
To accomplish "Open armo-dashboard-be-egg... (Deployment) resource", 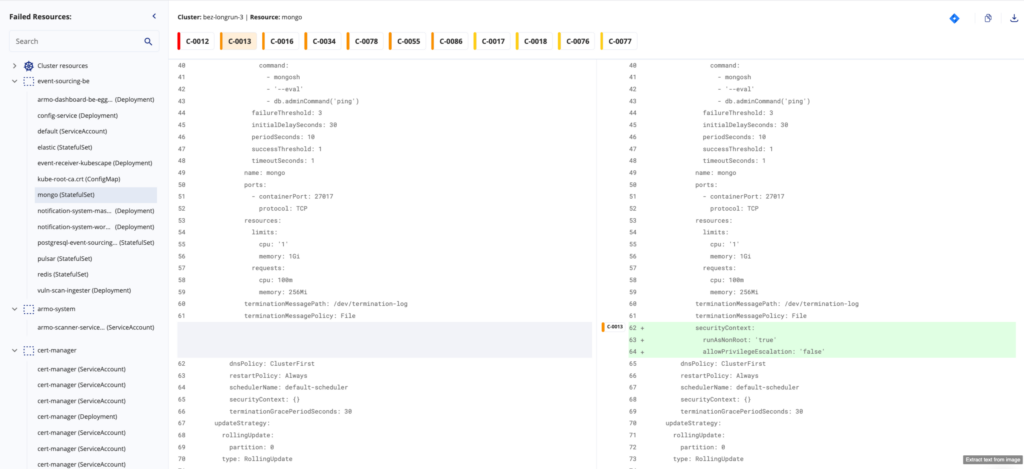I will point(95,99).
